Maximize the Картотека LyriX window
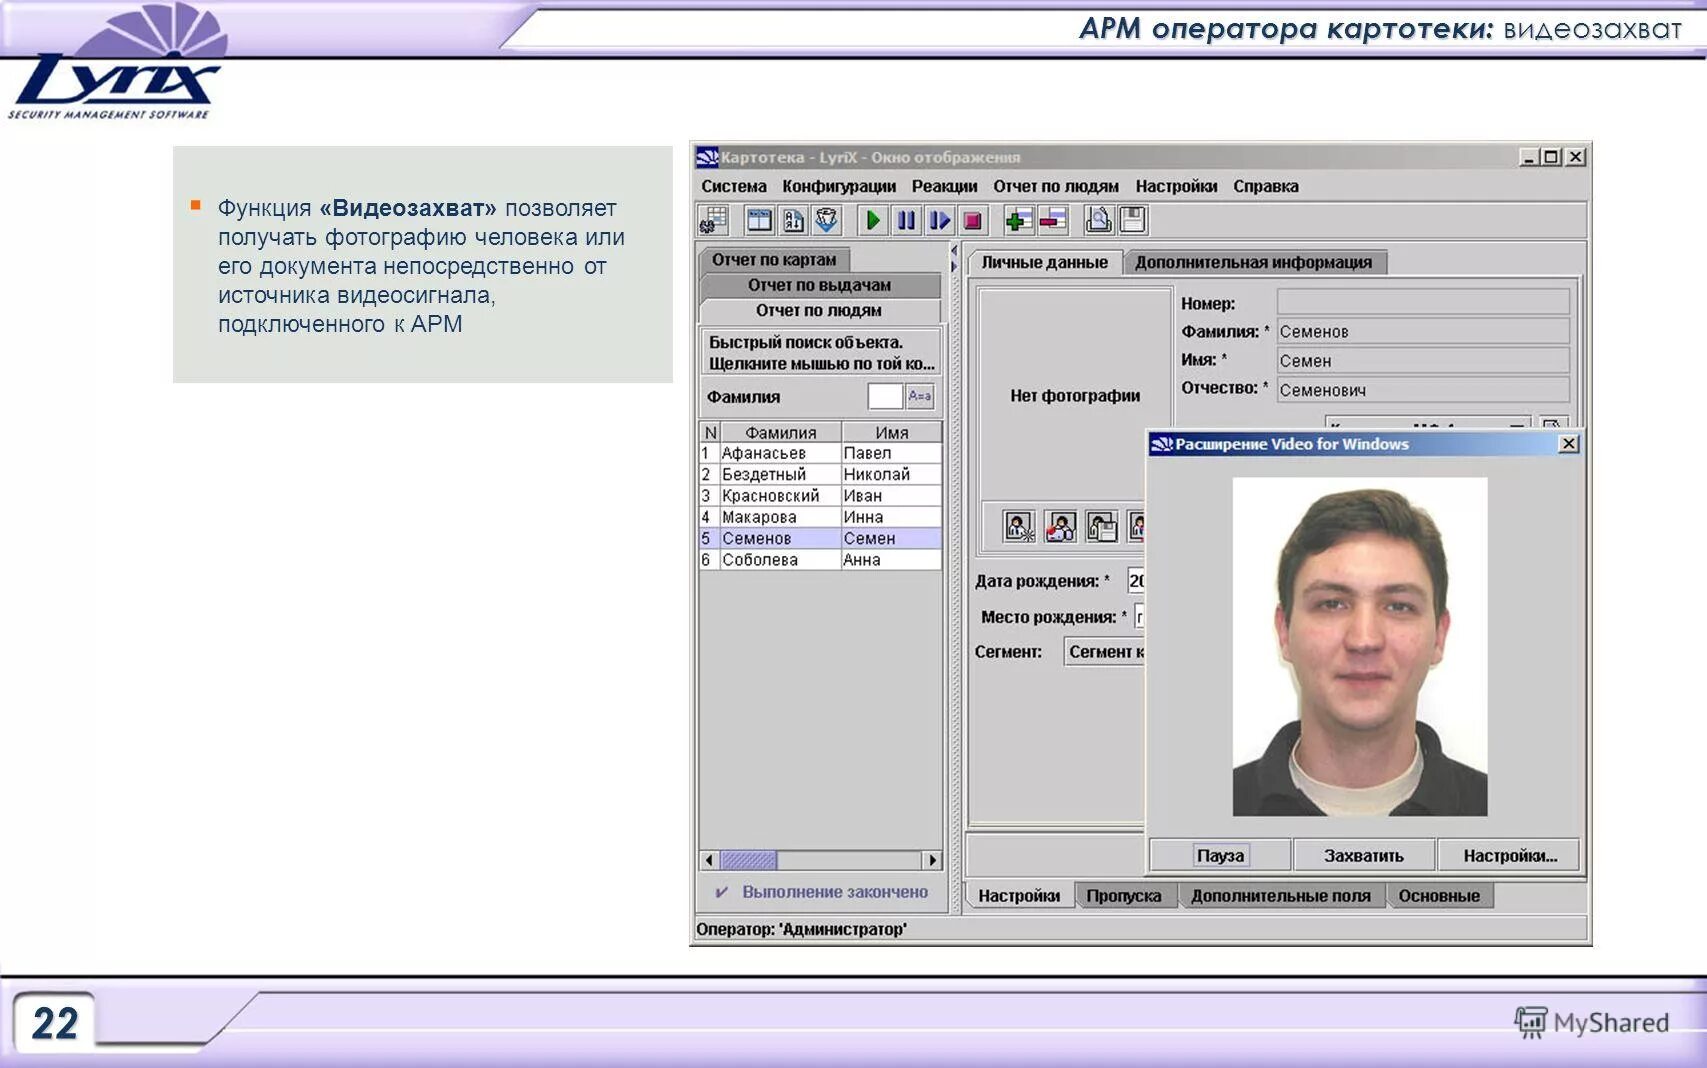1707x1068 pixels. pos(1551,157)
